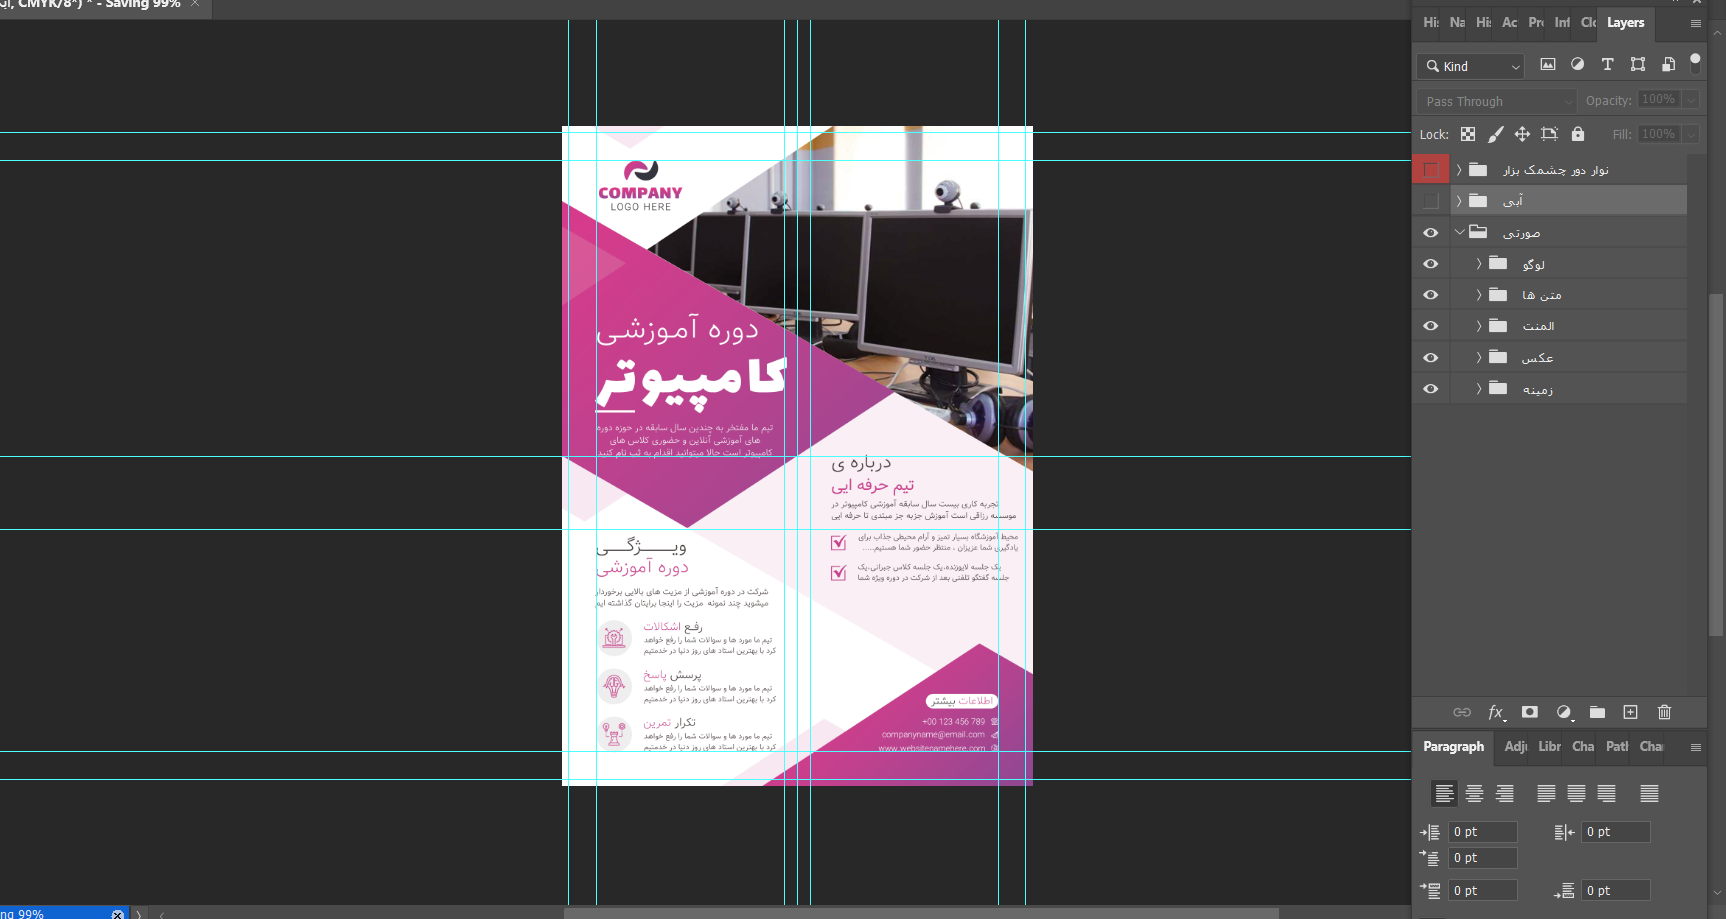Click the pixel layer filter icon
Viewport: 1726px width, 919px height.
[x=1548, y=65]
